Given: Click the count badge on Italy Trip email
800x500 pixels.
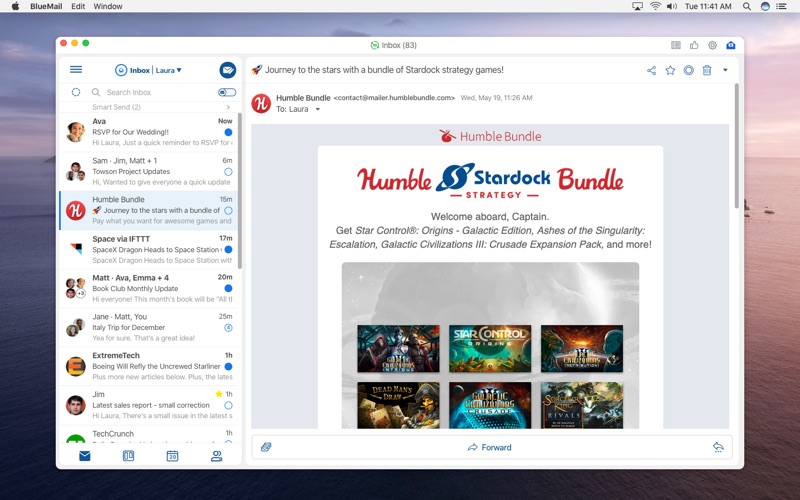Looking at the screenshot, I should pyautogui.click(x=229, y=328).
